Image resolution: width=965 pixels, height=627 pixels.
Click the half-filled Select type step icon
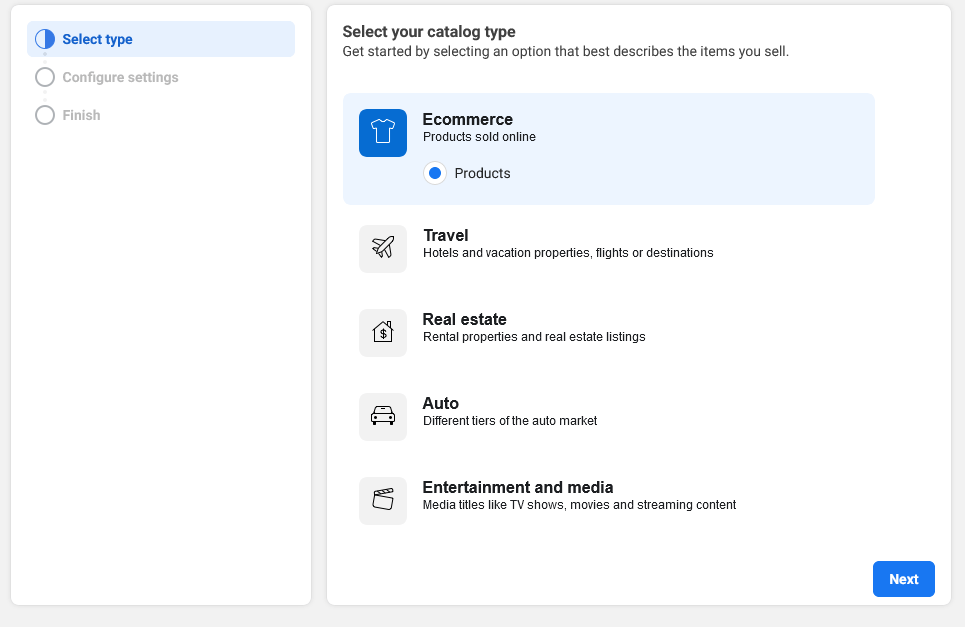tap(45, 39)
